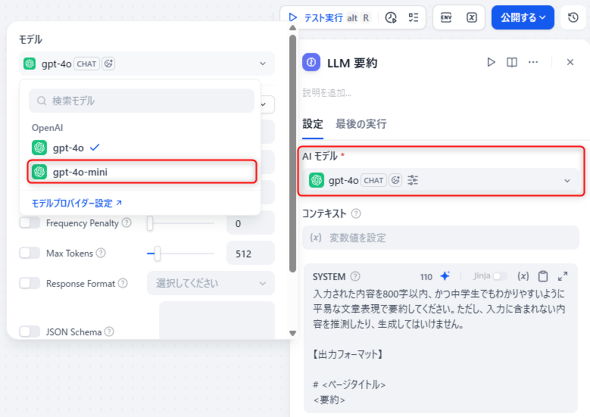This screenshot has width=590, height=417.
Task: Expand the SYSTEM prompt editor to fullscreen
Action: tap(563, 276)
